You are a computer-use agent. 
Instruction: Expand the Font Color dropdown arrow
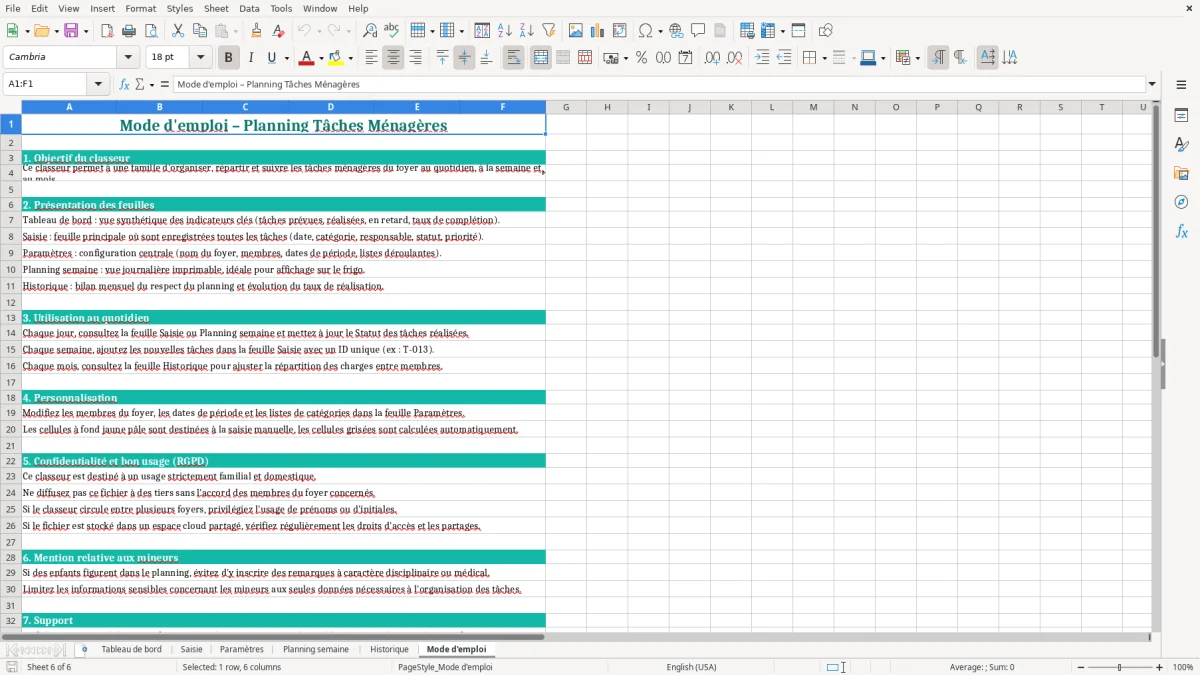pyautogui.click(x=321, y=58)
